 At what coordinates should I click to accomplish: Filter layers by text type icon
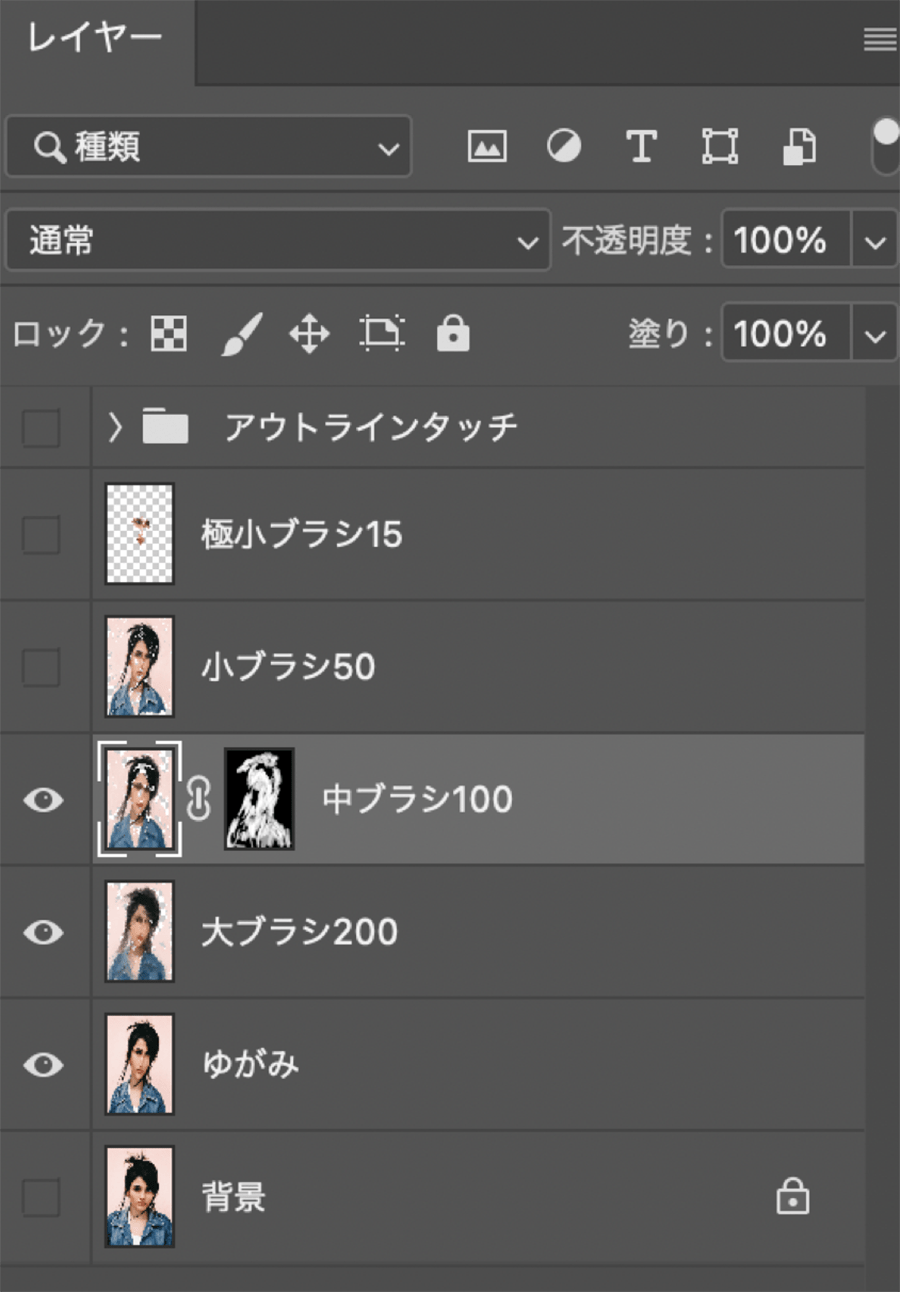pyautogui.click(x=641, y=146)
